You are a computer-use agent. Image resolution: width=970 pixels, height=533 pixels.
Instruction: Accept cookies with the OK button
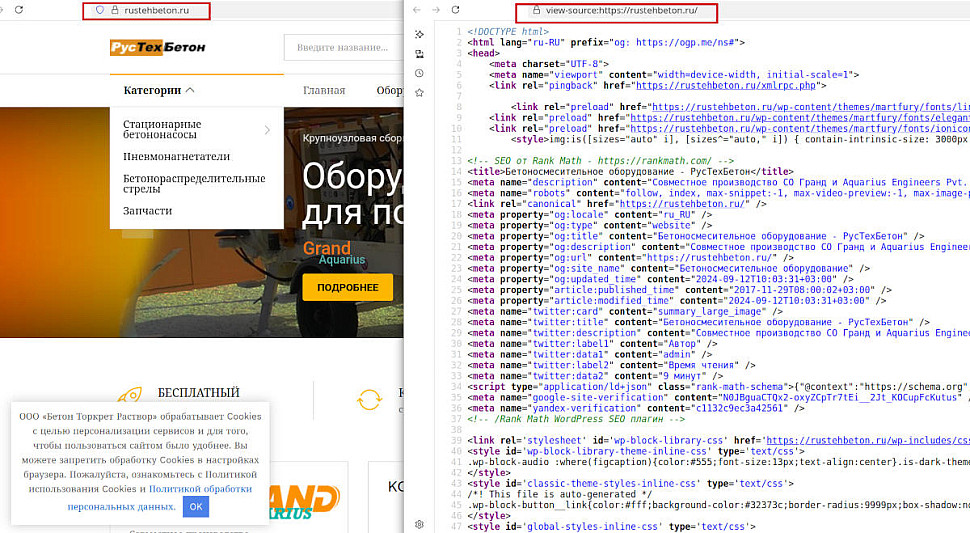(x=196, y=506)
